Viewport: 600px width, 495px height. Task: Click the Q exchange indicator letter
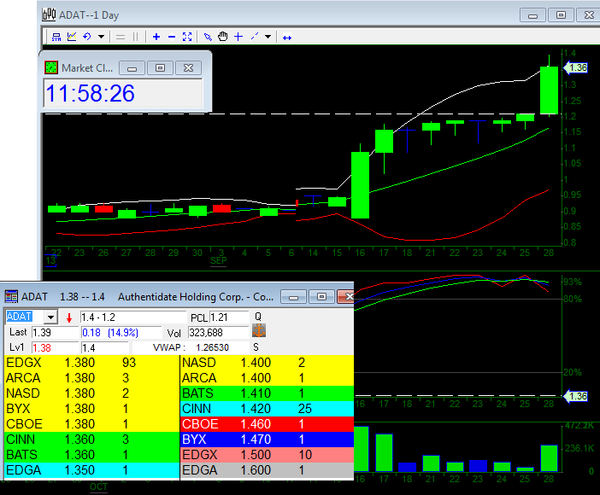tap(258, 316)
